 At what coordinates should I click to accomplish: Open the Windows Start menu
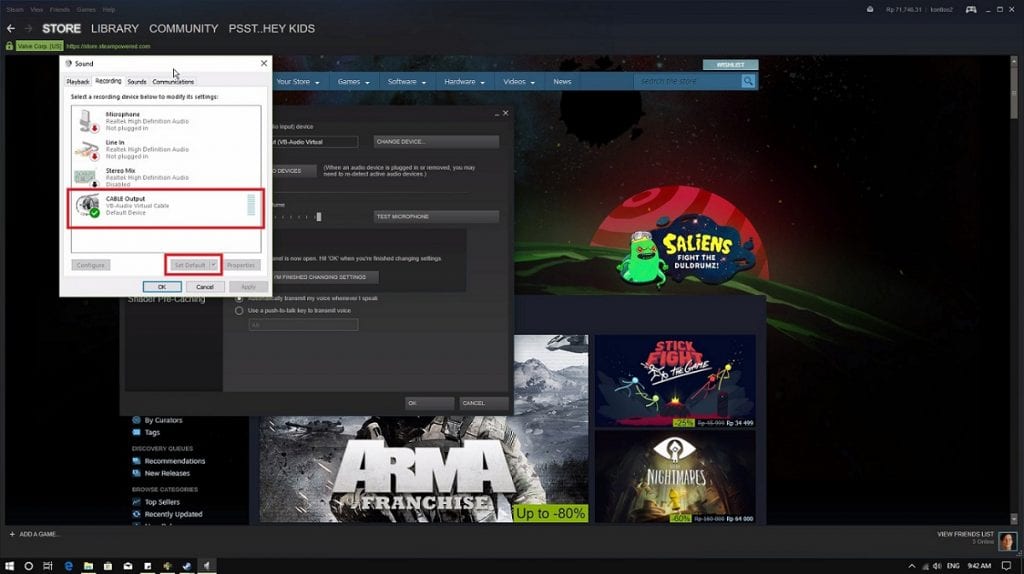click(9, 566)
